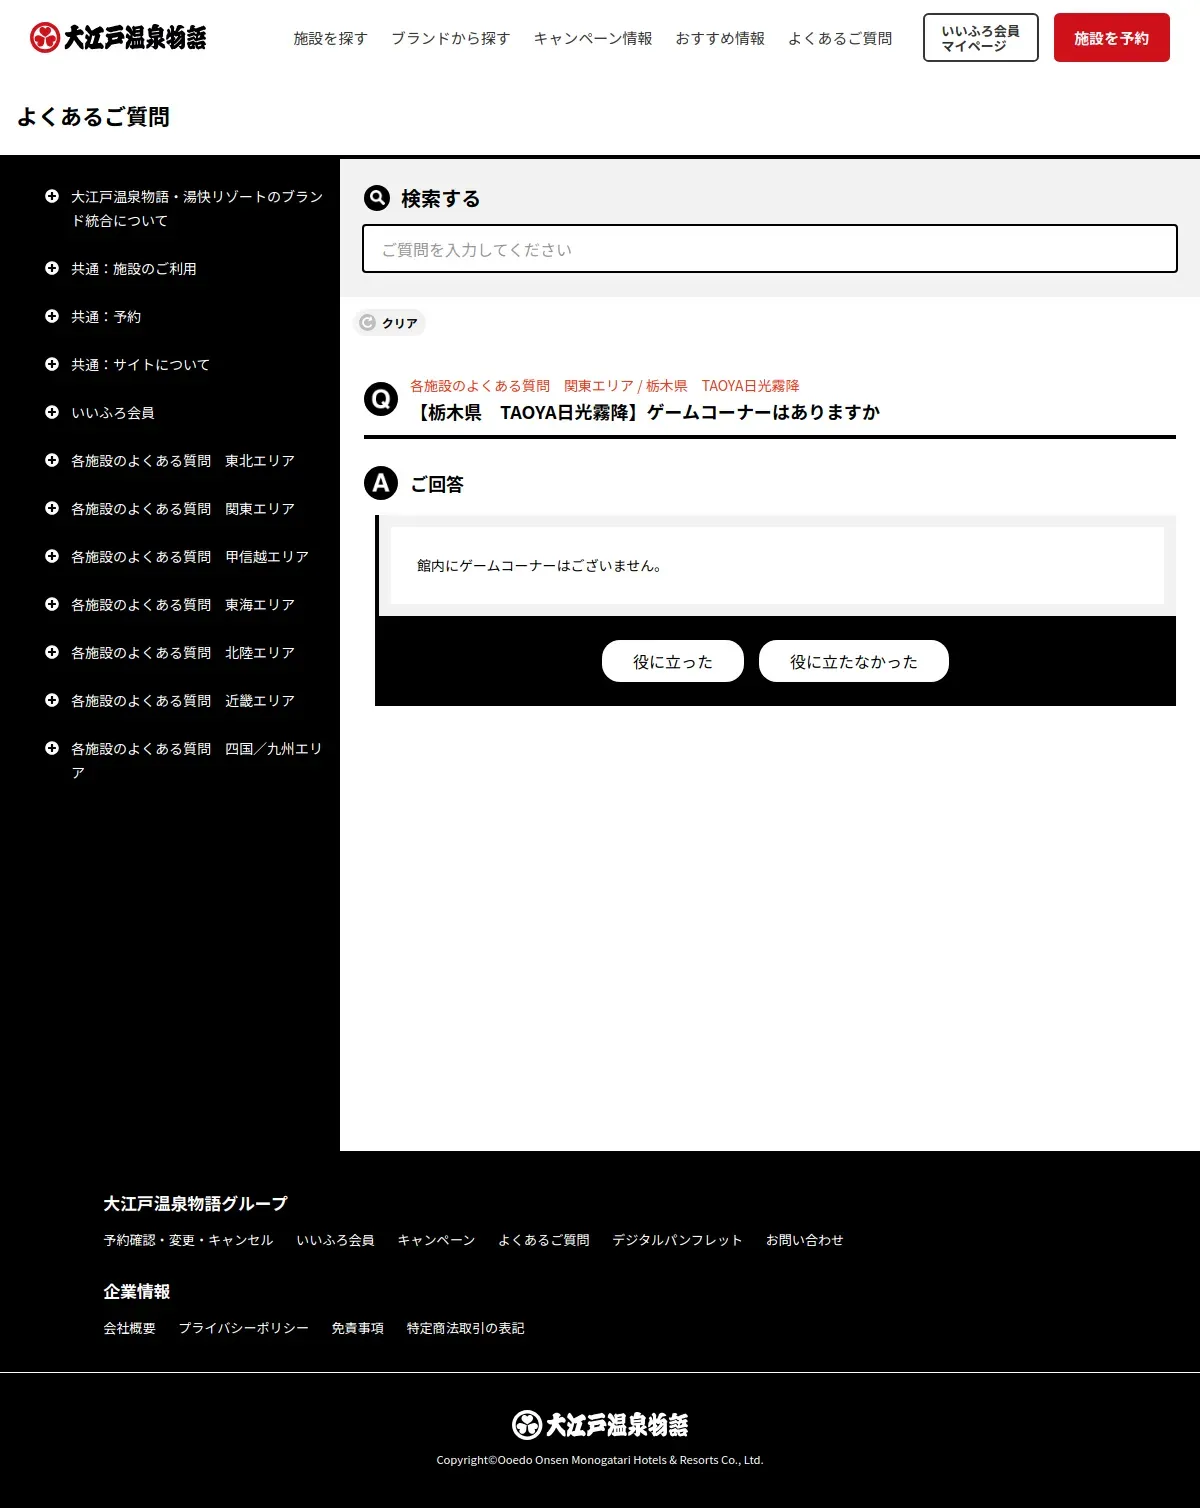Expand plus icon for 北陸エリア questions
The width and height of the screenshot is (1200, 1508).
[52, 652]
